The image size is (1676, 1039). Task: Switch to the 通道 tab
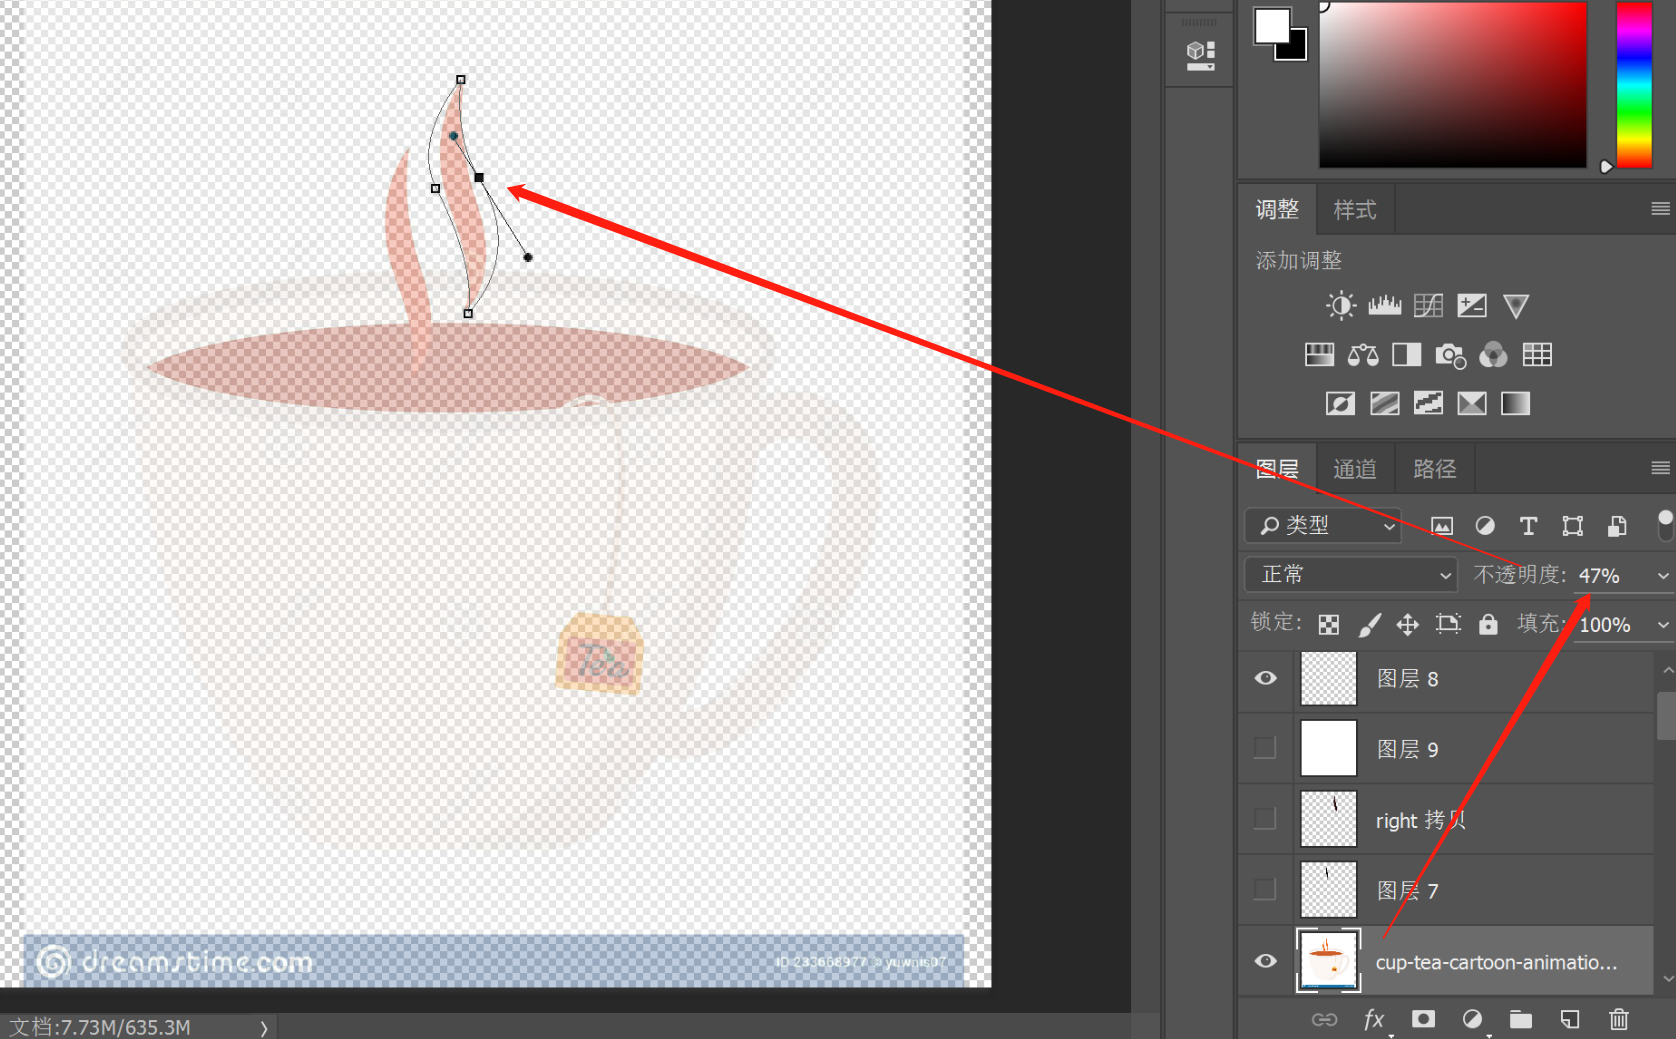[1355, 469]
